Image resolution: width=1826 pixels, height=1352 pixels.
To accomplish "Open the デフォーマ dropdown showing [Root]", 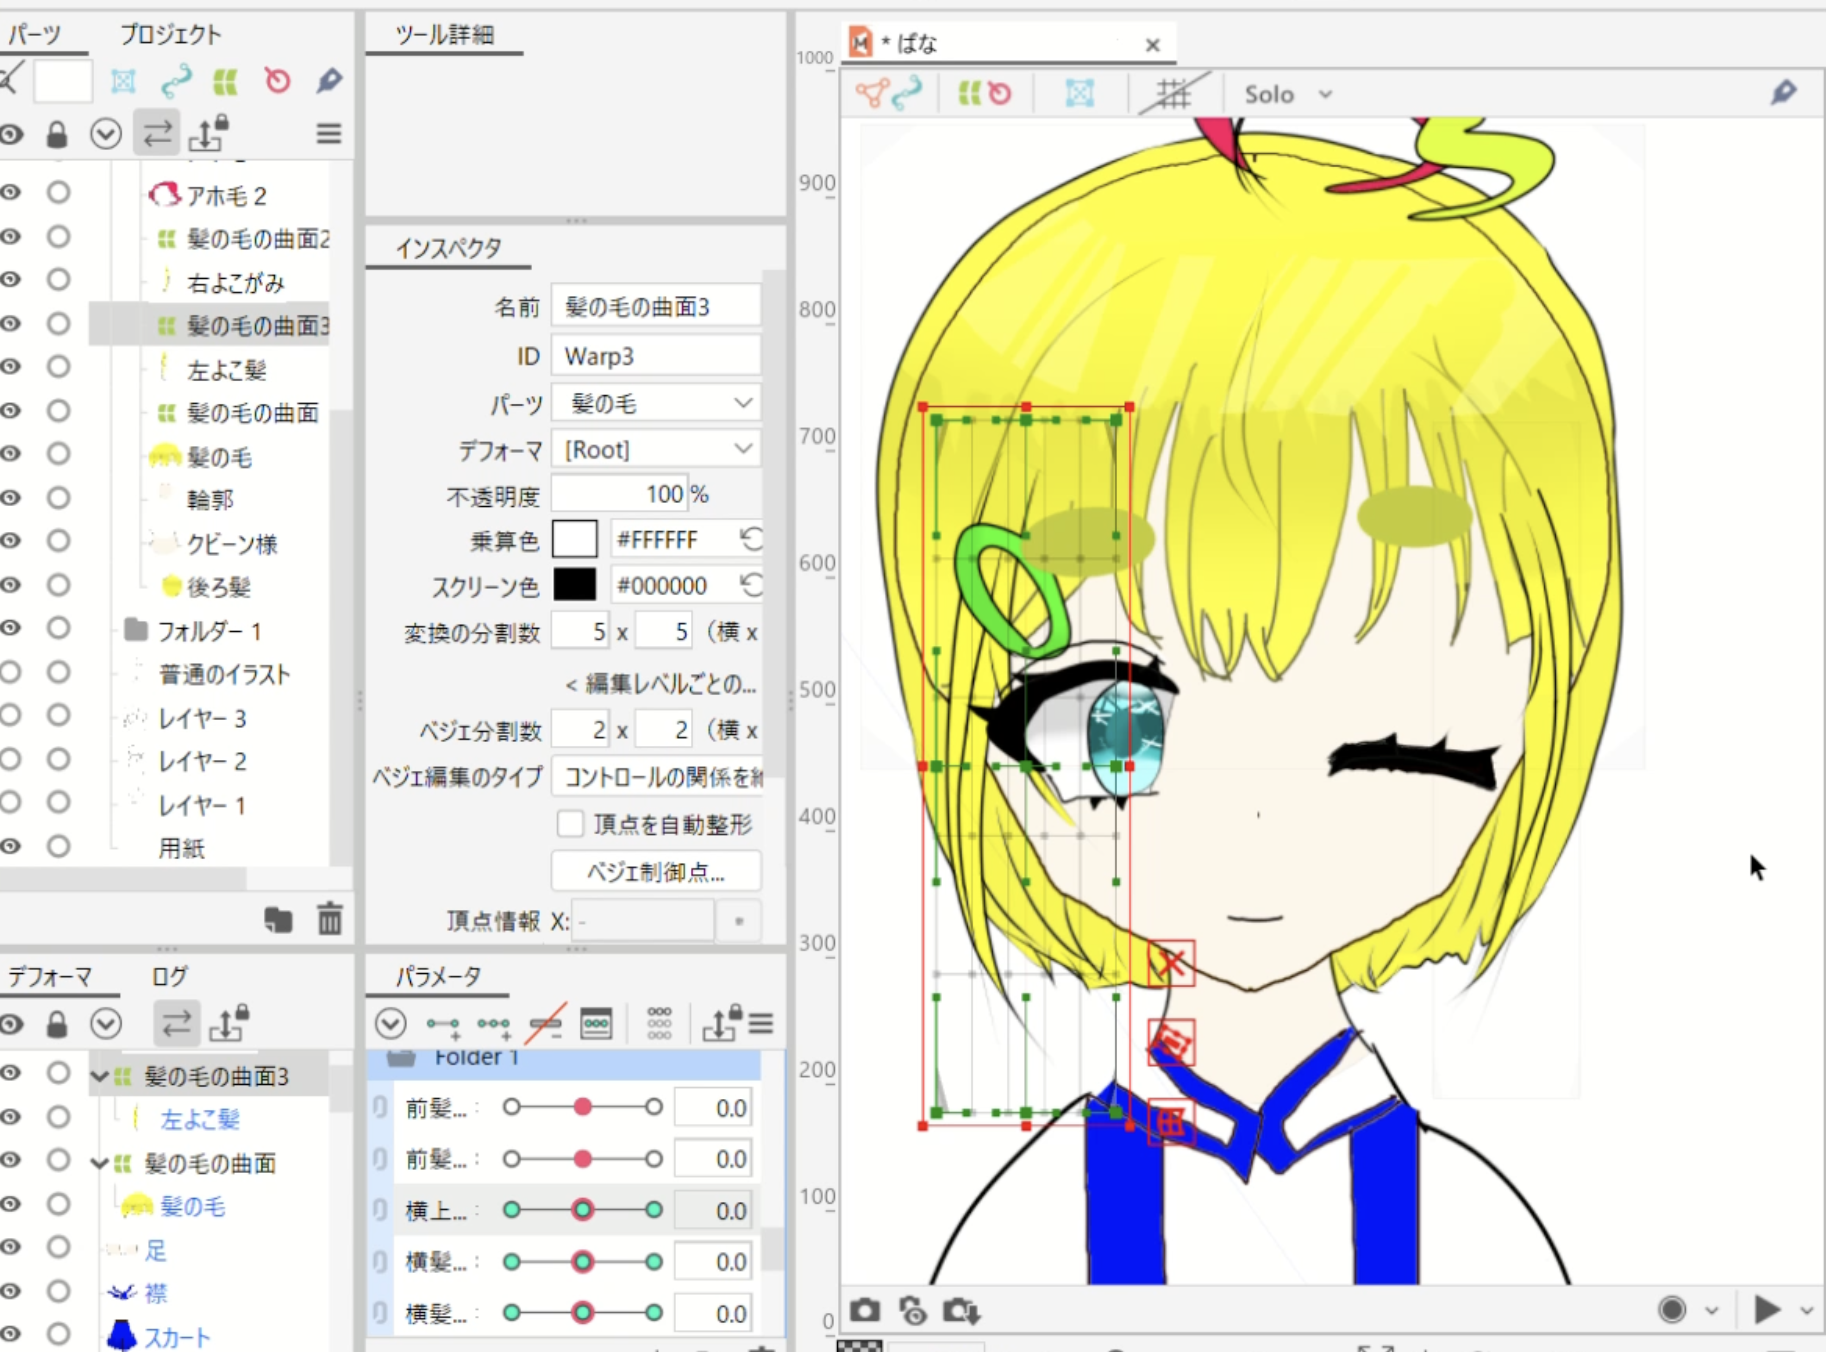I will tap(656, 449).
